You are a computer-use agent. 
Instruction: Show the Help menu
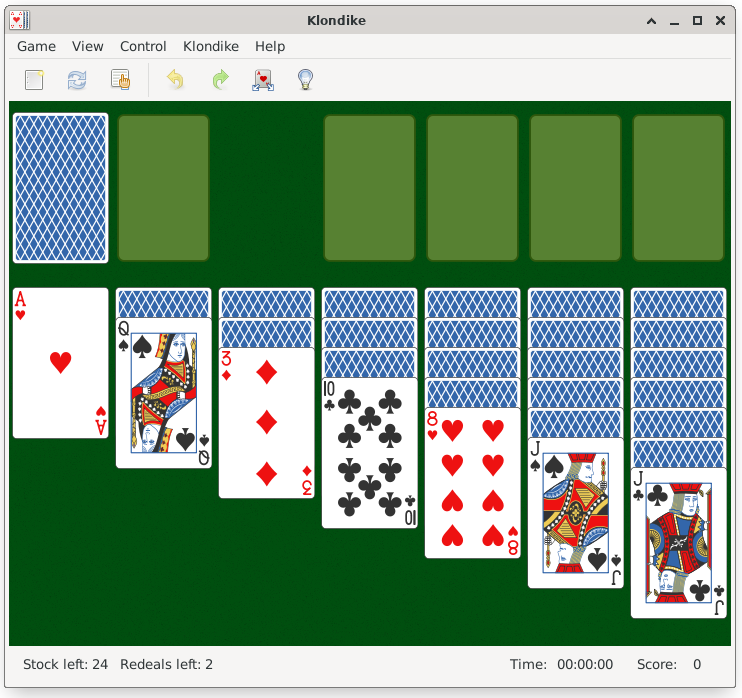[270, 46]
